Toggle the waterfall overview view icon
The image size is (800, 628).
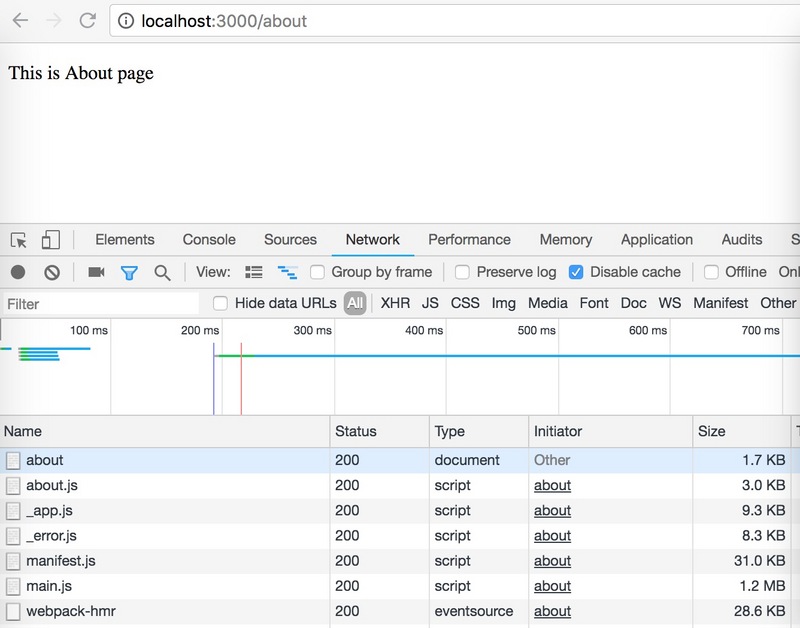coord(287,272)
